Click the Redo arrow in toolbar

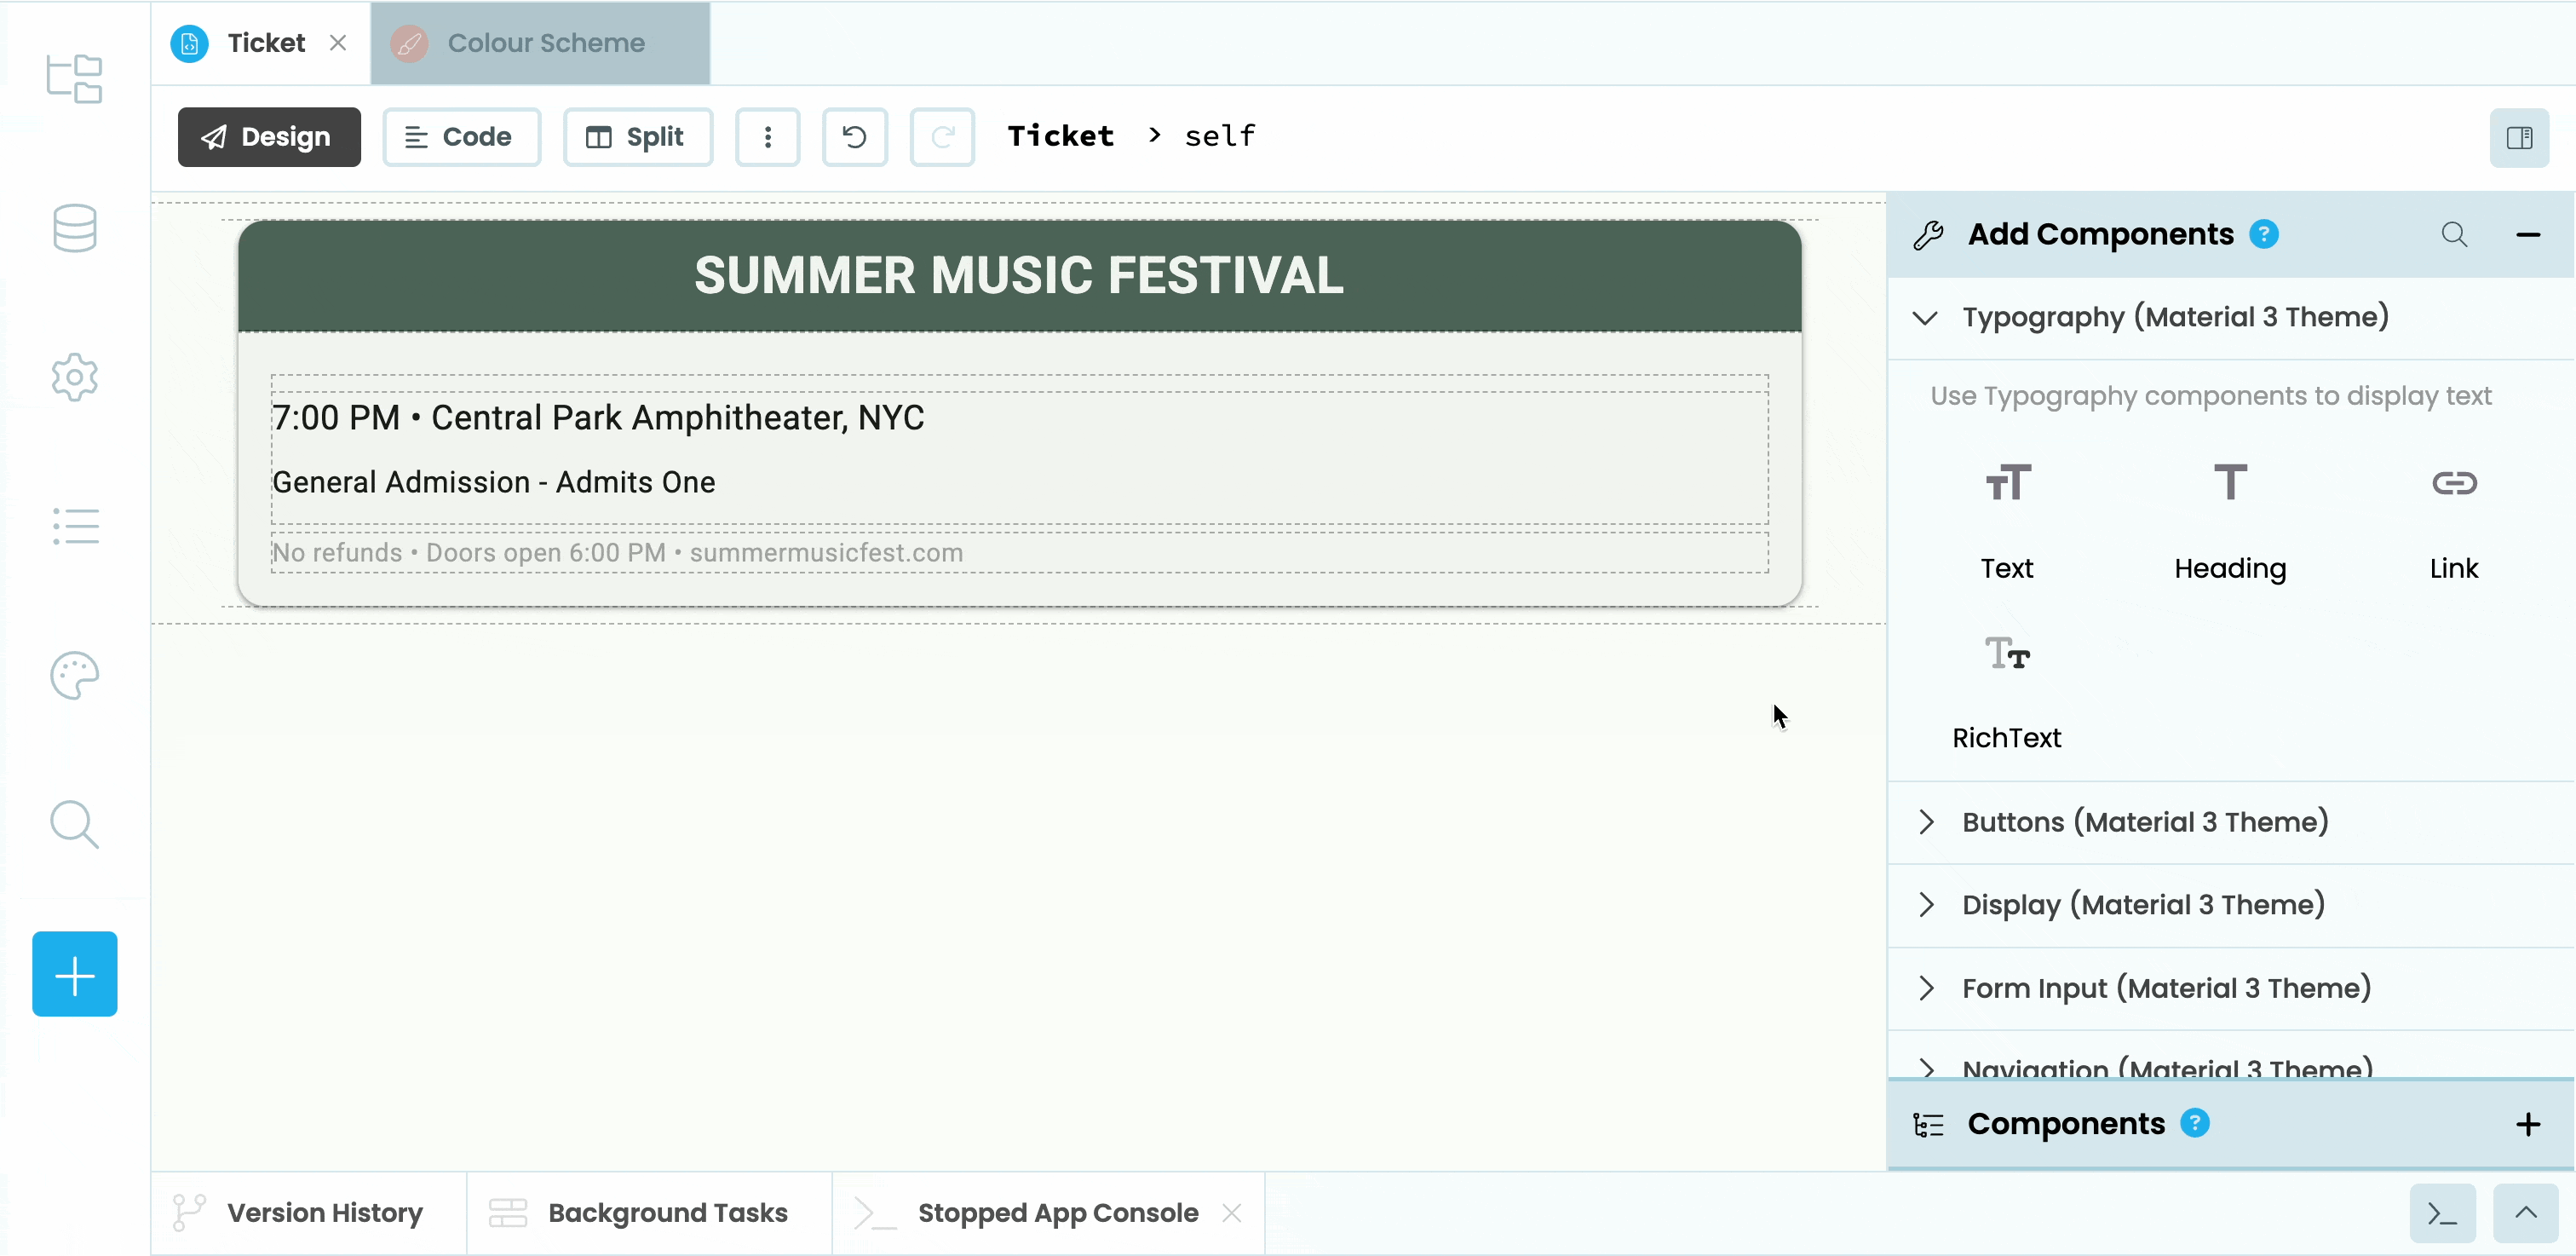point(942,137)
